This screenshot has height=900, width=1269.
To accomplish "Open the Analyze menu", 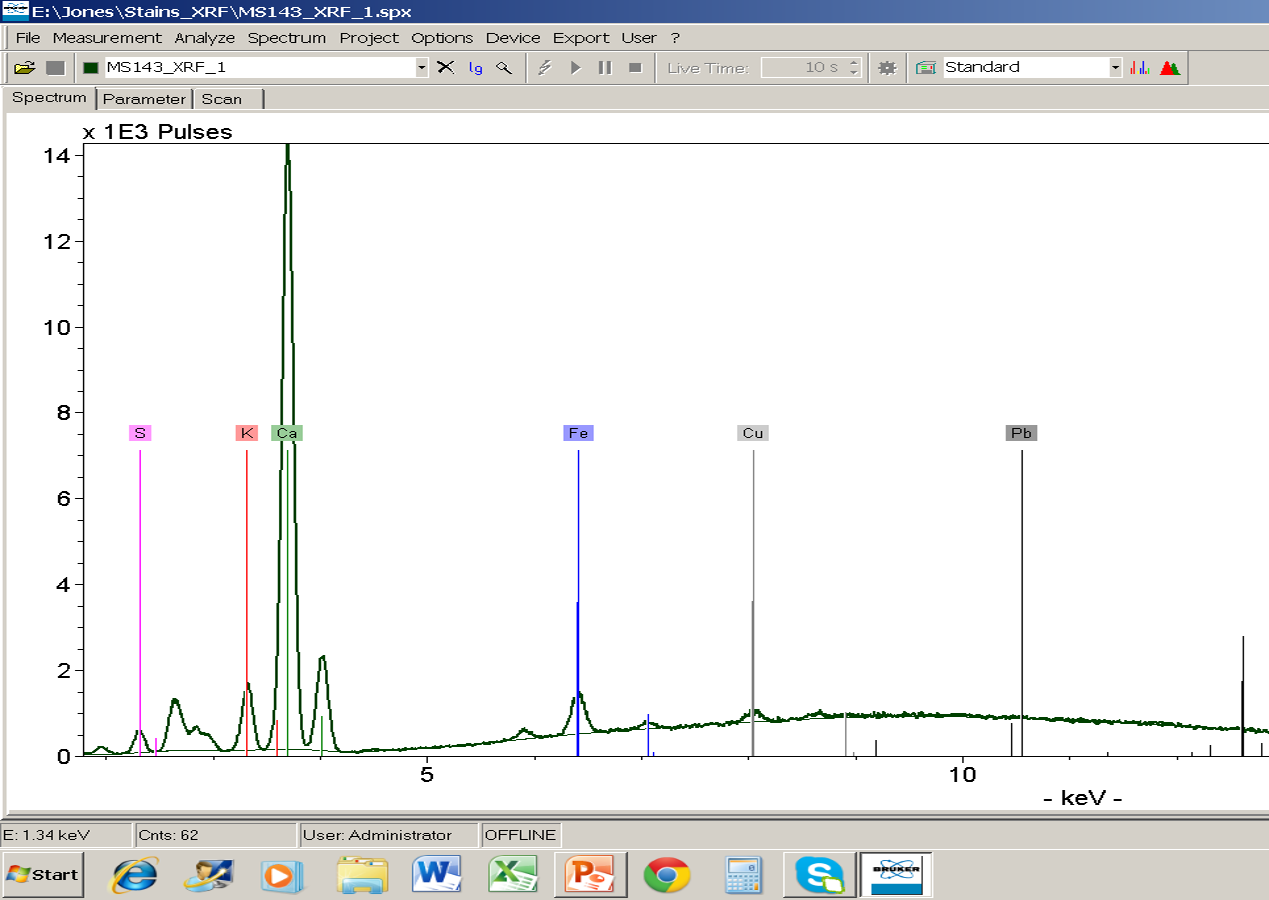I will (x=204, y=38).
